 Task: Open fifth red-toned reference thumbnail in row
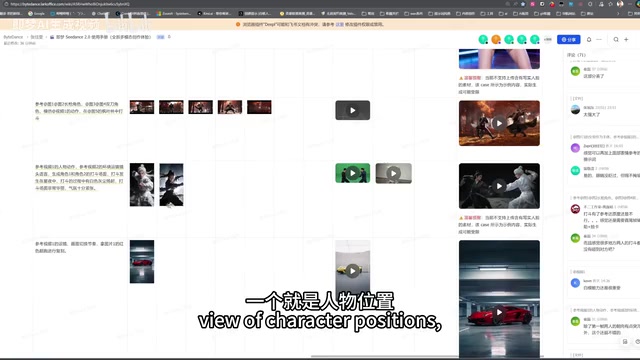[x=259, y=107]
